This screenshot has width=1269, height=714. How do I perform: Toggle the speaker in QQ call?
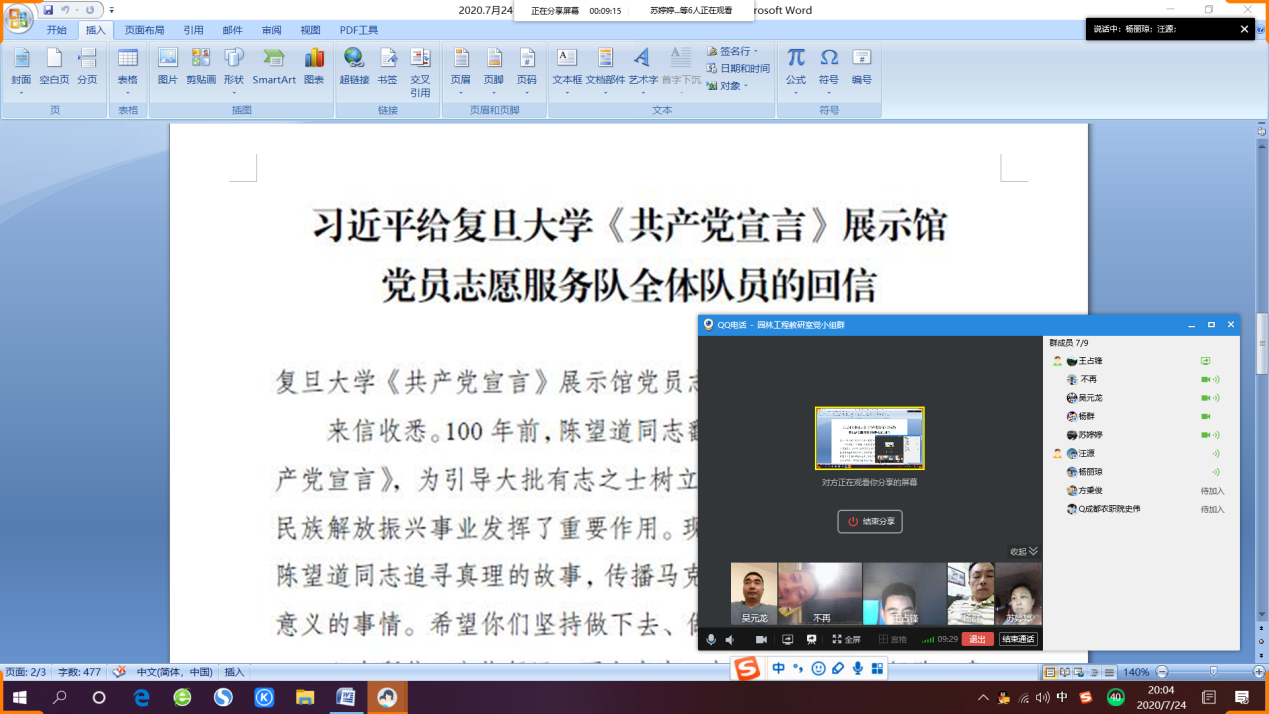(x=730, y=639)
